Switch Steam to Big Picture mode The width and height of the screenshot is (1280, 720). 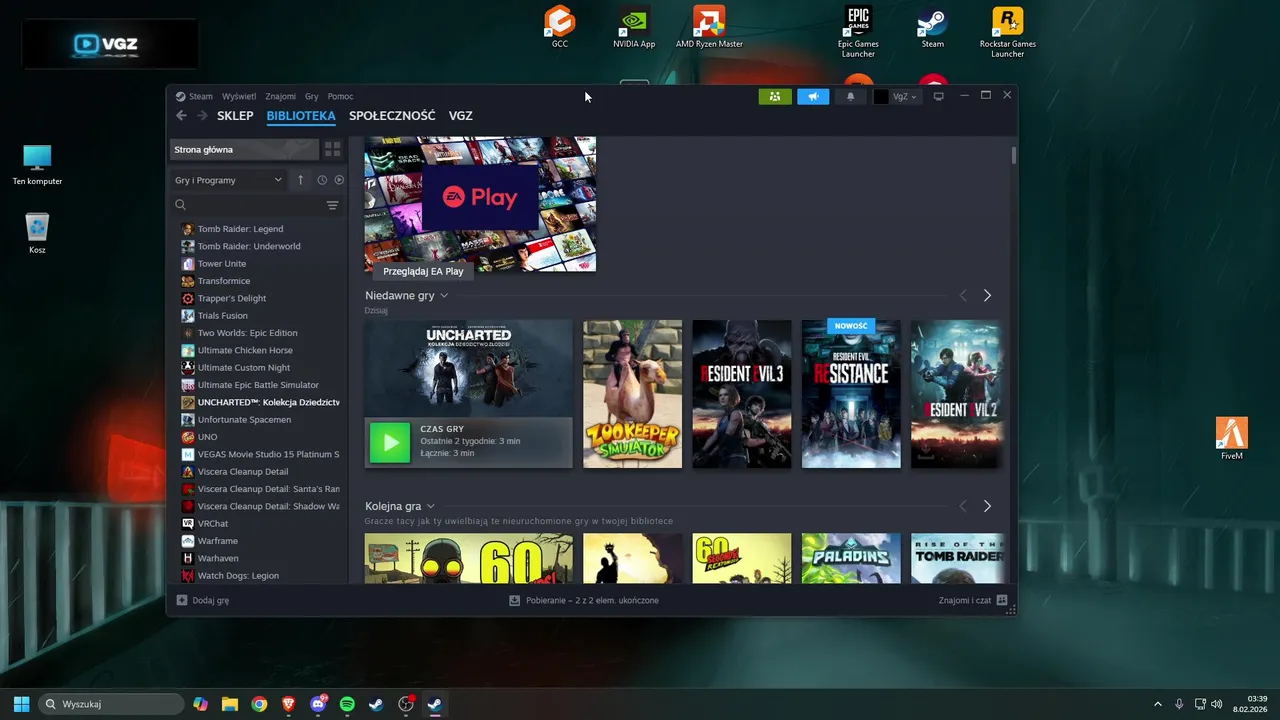[938, 97]
